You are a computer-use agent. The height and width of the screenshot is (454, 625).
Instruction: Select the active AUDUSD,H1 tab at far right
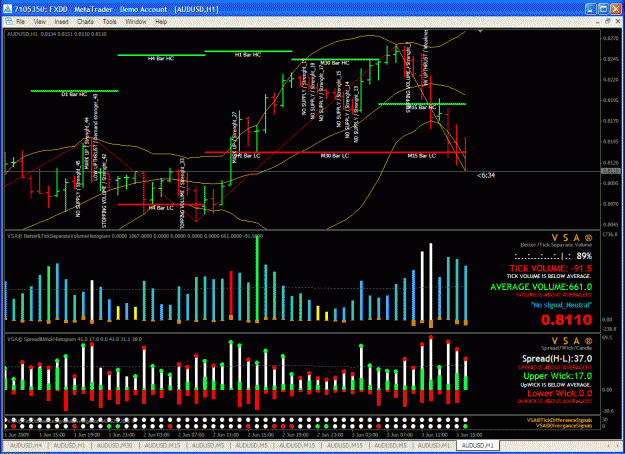click(478, 445)
